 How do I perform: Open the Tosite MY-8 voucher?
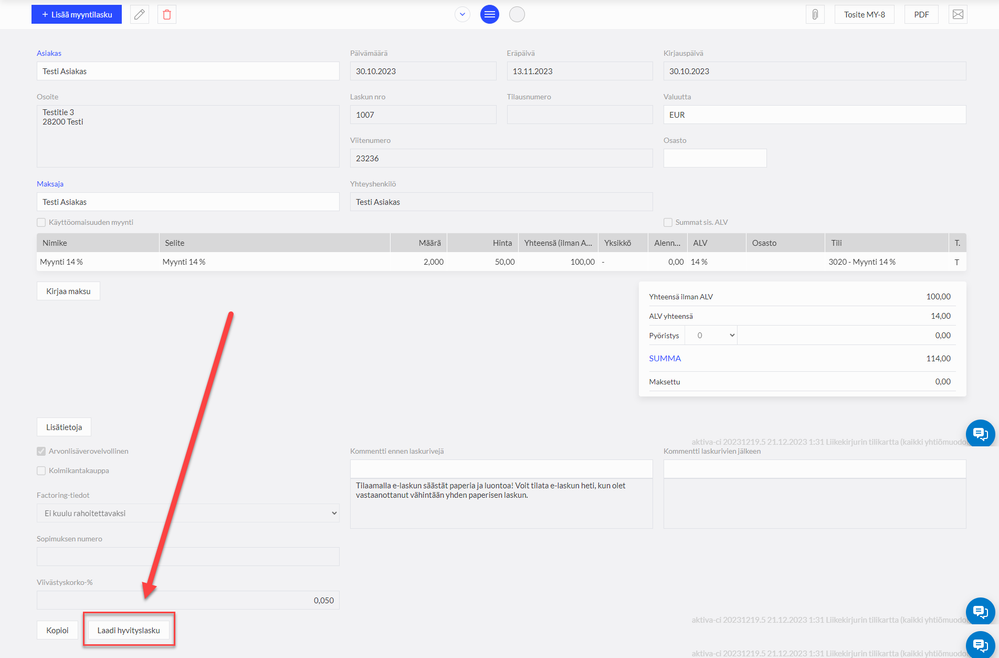point(865,14)
